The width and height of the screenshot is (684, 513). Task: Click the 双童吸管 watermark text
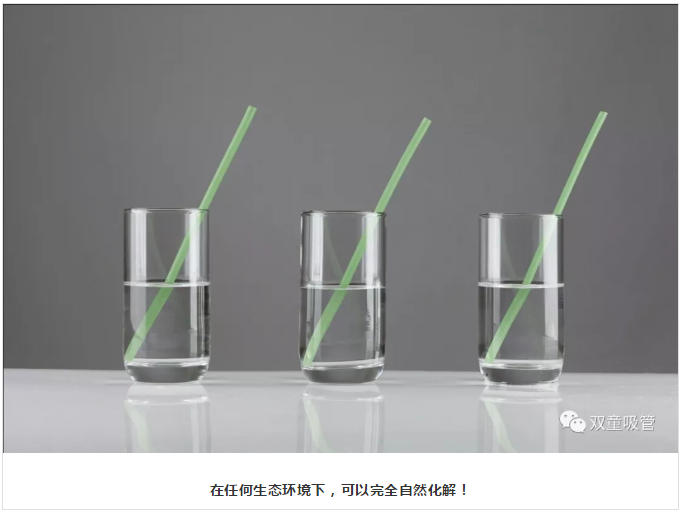(x=622, y=422)
